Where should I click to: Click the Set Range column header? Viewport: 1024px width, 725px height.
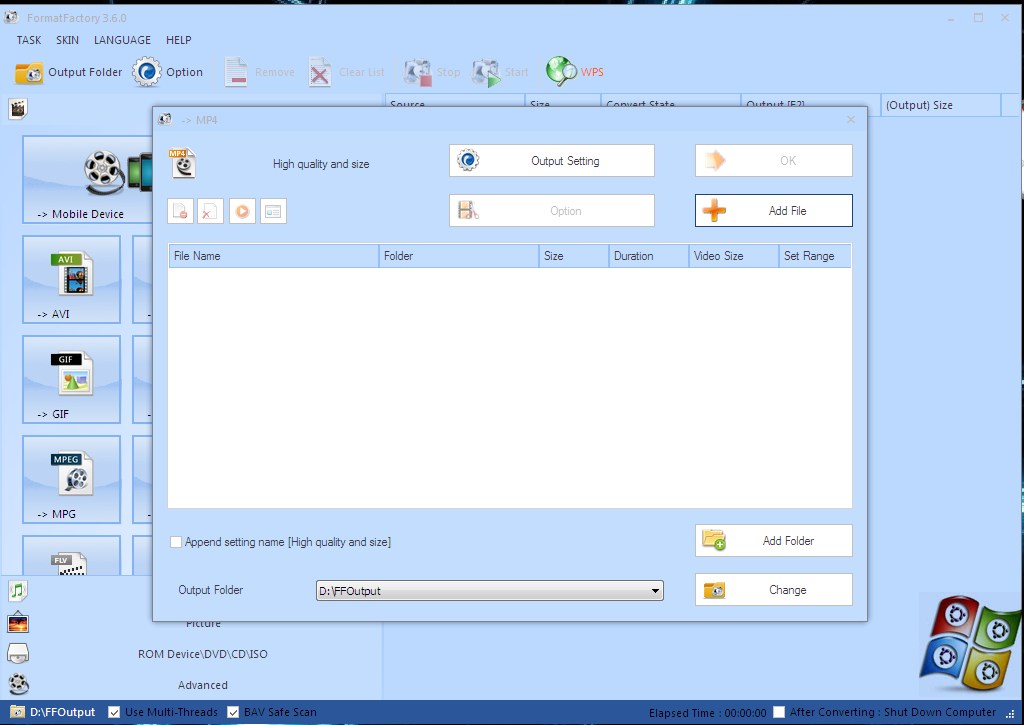(815, 256)
